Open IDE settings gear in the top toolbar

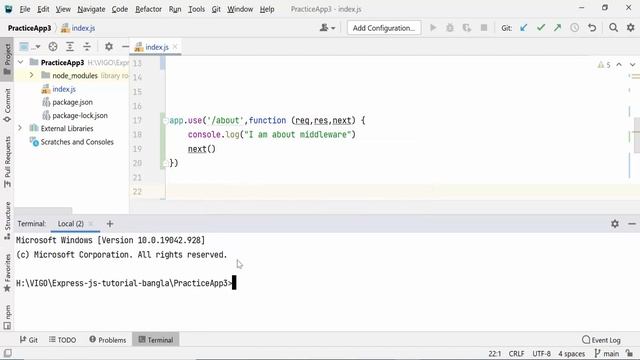point(631,28)
